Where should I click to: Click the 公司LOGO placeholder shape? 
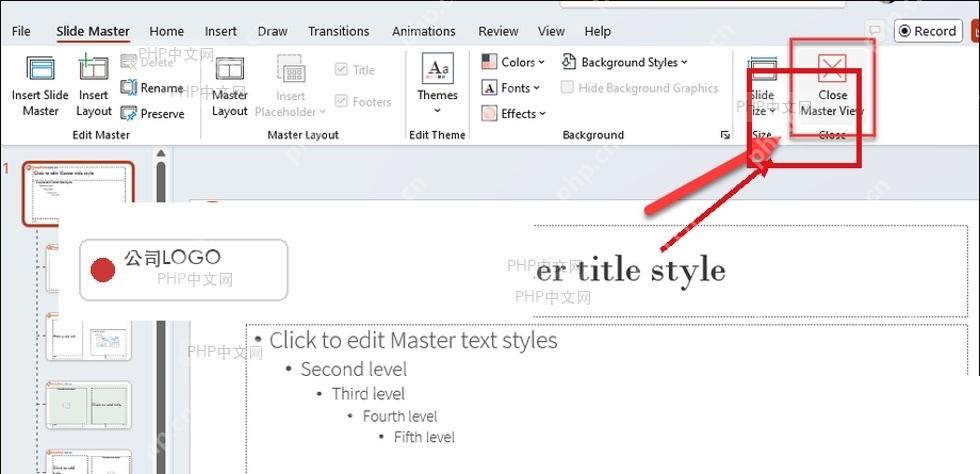[184, 270]
